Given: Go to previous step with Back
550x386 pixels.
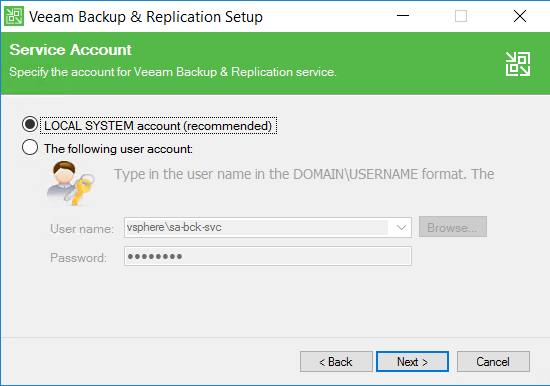Looking at the screenshot, I should point(336,361).
